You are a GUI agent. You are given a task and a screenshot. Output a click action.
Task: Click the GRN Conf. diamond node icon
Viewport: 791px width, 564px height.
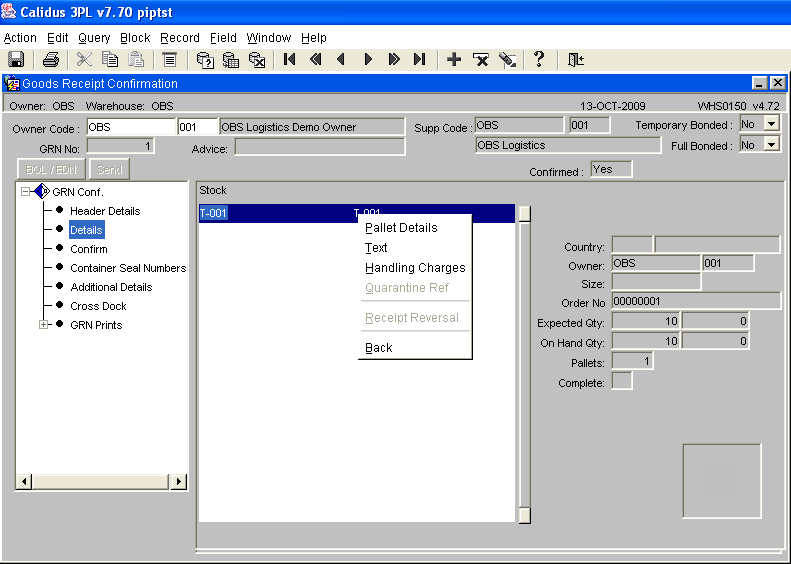pyautogui.click(x=42, y=192)
